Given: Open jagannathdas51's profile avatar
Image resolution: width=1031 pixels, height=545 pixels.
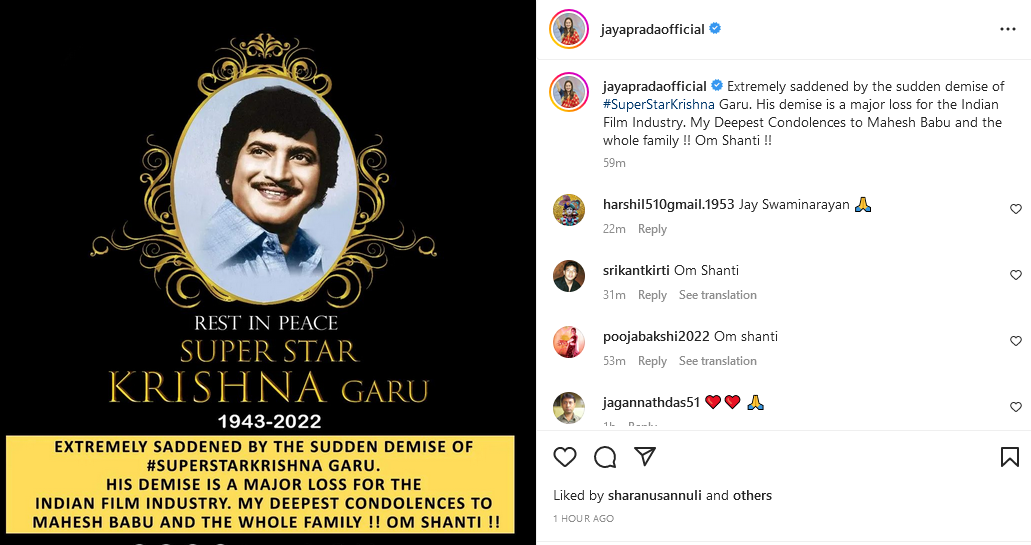Looking at the screenshot, I should pyautogui.click(x=569, y=408).
